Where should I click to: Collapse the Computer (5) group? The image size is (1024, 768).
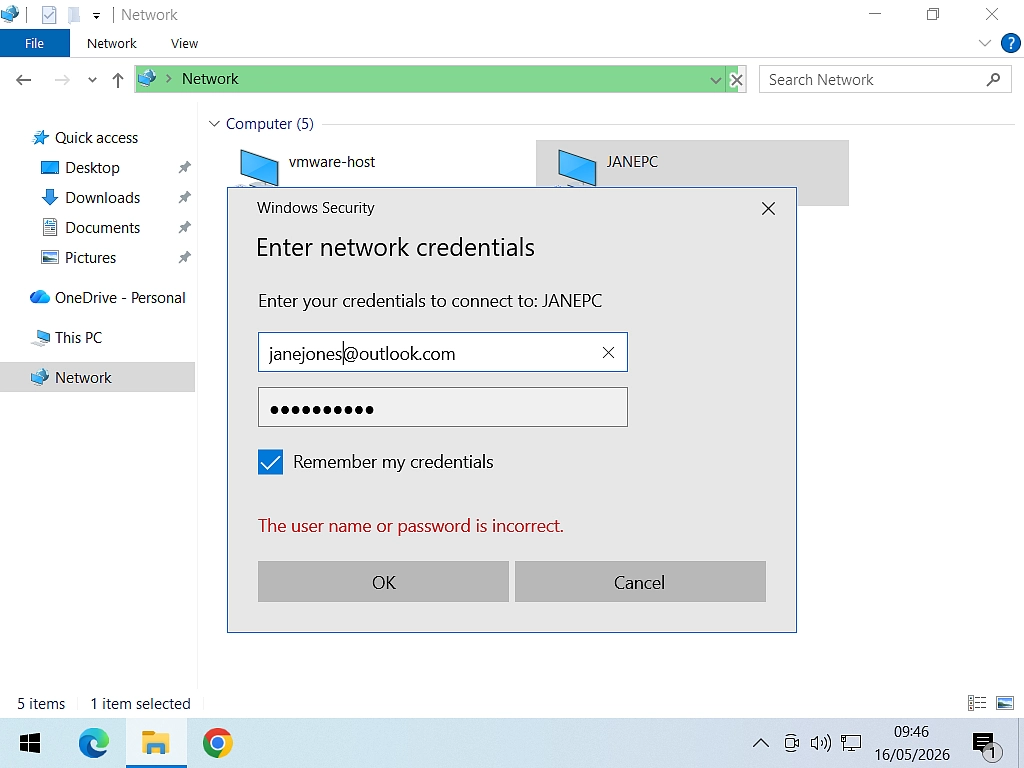tap(214, 123)
